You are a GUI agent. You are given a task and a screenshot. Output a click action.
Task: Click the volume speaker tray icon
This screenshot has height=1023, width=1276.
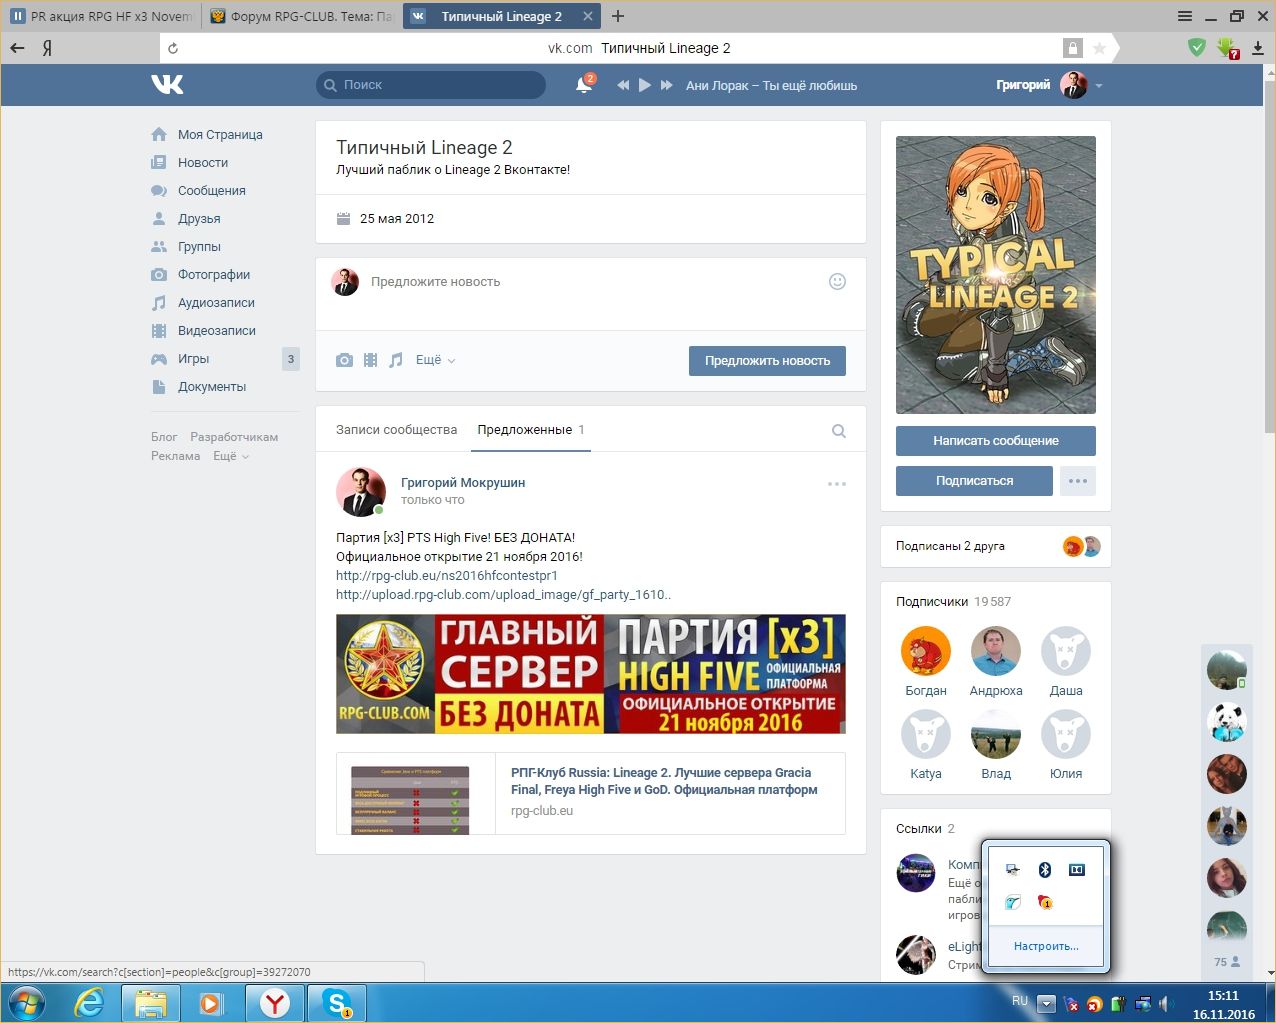(x=1166, y=1003)
